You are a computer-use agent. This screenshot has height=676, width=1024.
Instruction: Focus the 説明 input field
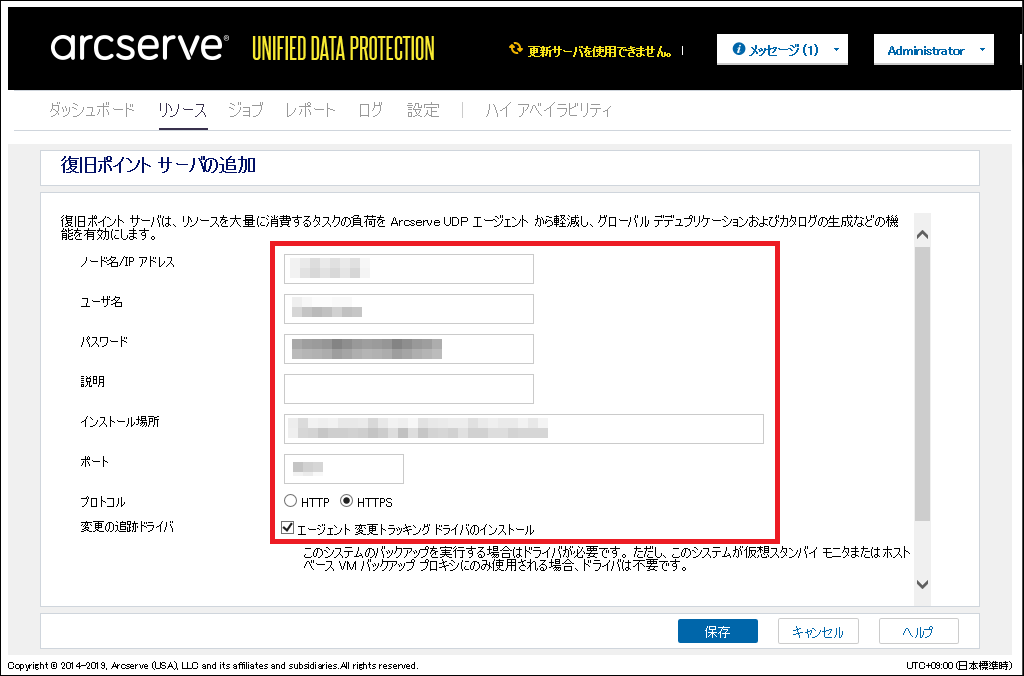[x=409, y=389]
